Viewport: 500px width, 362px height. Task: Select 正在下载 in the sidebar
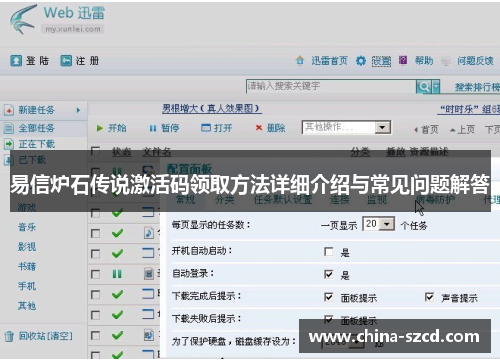(x=37, y=144)
